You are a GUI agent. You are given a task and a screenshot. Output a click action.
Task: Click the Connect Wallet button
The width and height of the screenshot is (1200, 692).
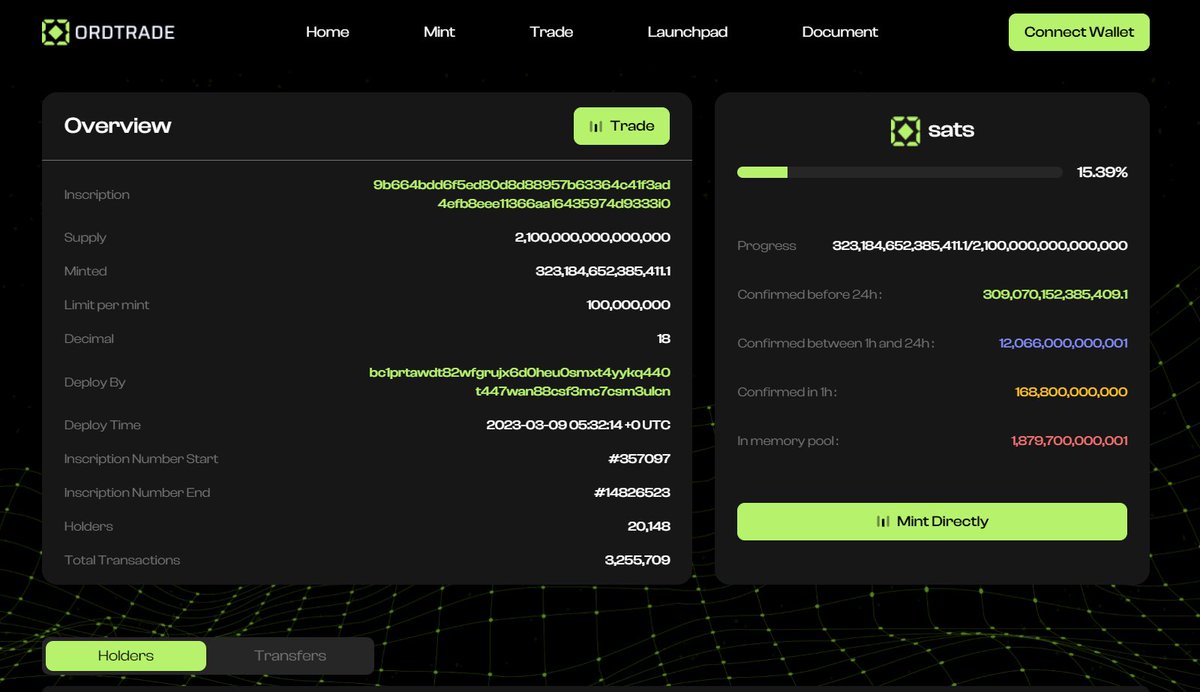(1079, 32)
